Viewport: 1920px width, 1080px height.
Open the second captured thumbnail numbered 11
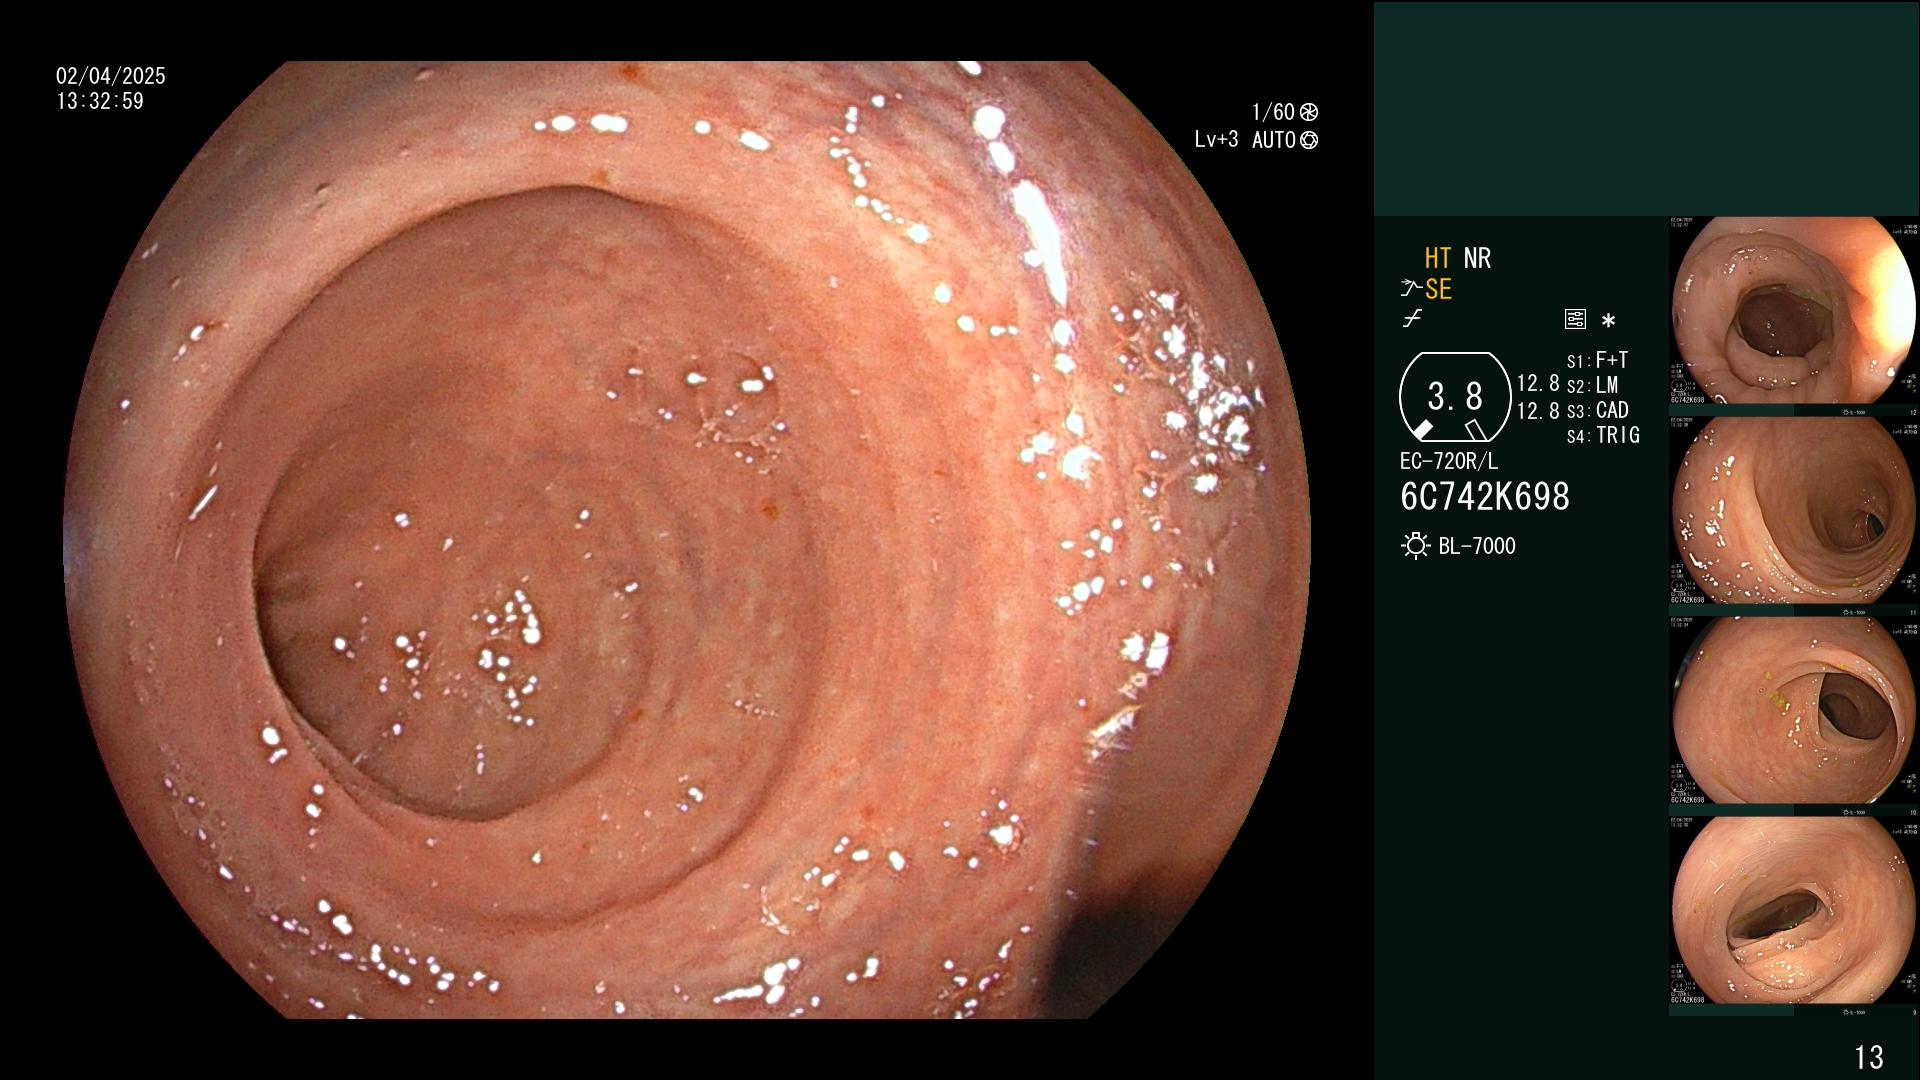pyautogui.click(x=1793, y=511)
